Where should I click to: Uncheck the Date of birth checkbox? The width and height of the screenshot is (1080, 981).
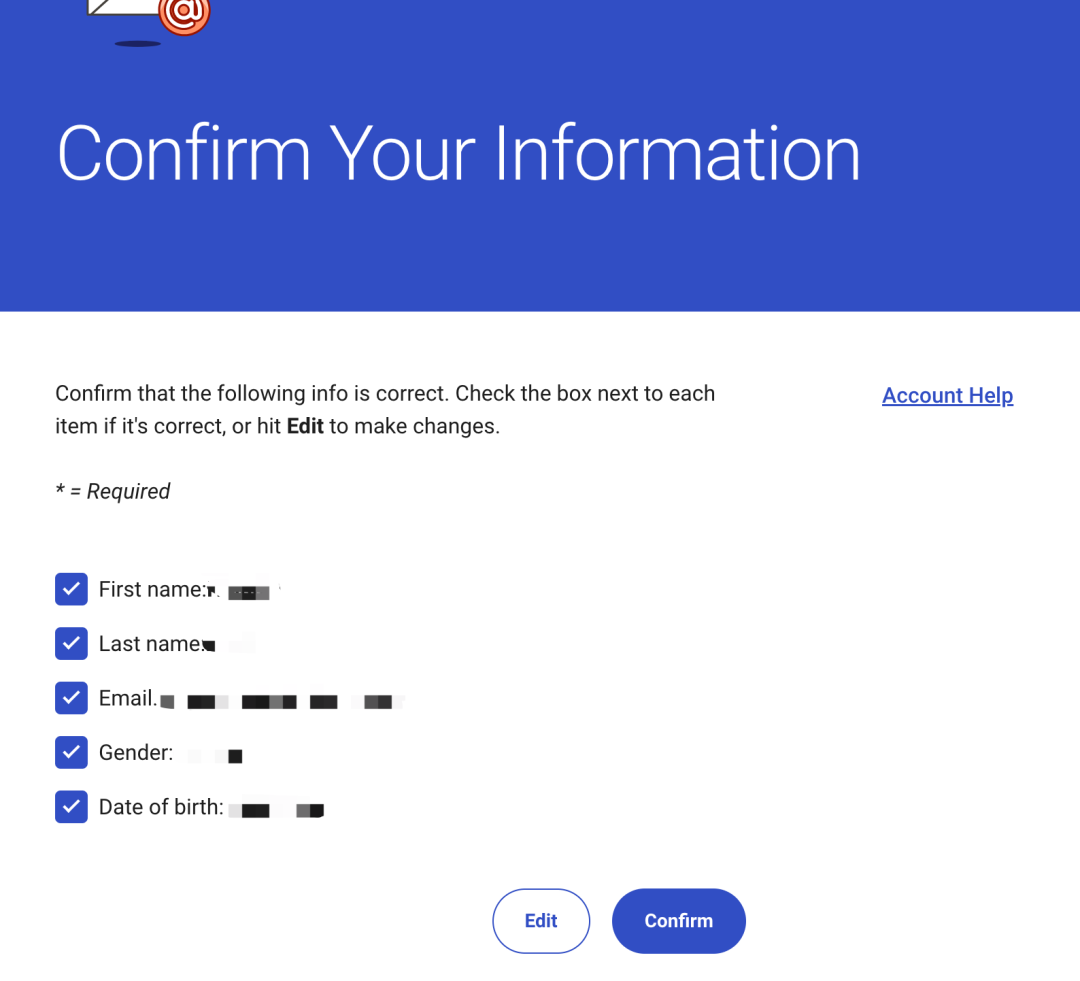(x=72, y=807)
